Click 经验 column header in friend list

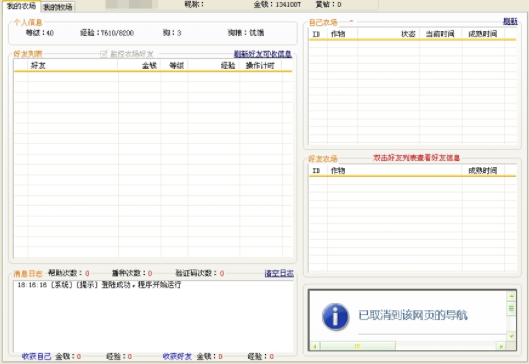pyautogui.click(x=214, y=65)
